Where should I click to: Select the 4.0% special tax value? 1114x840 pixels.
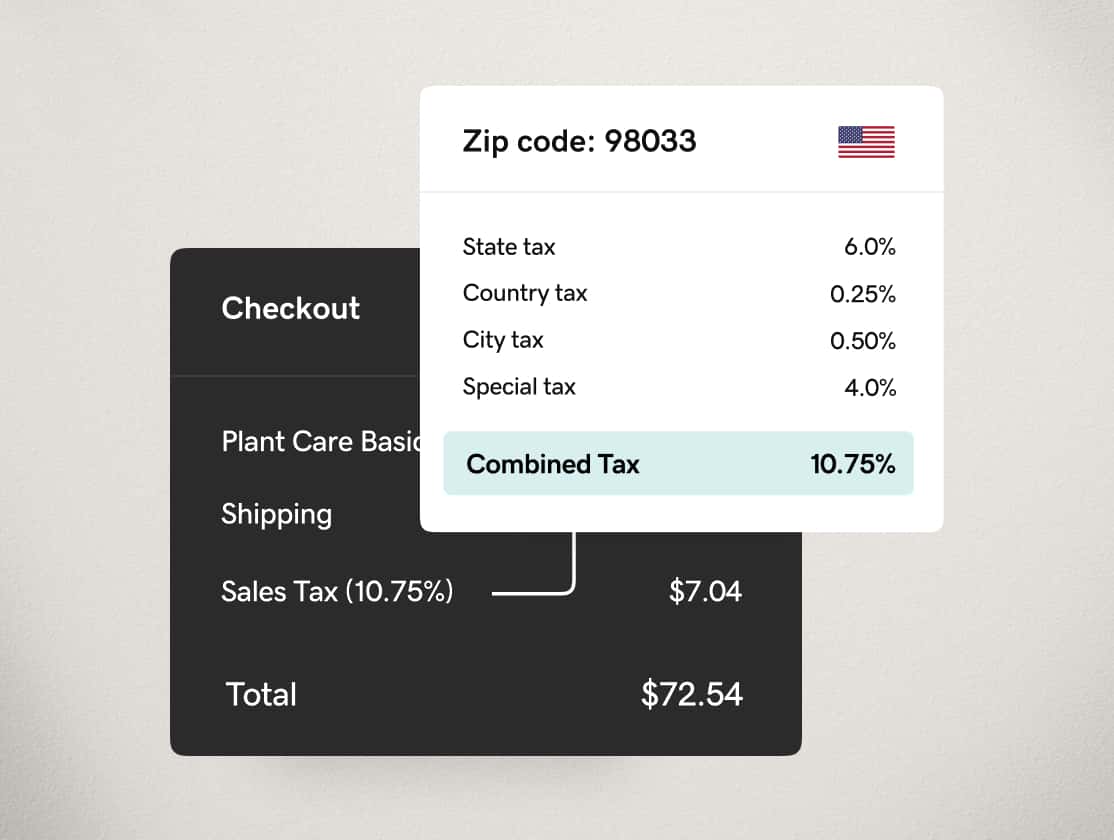[870, 387]
